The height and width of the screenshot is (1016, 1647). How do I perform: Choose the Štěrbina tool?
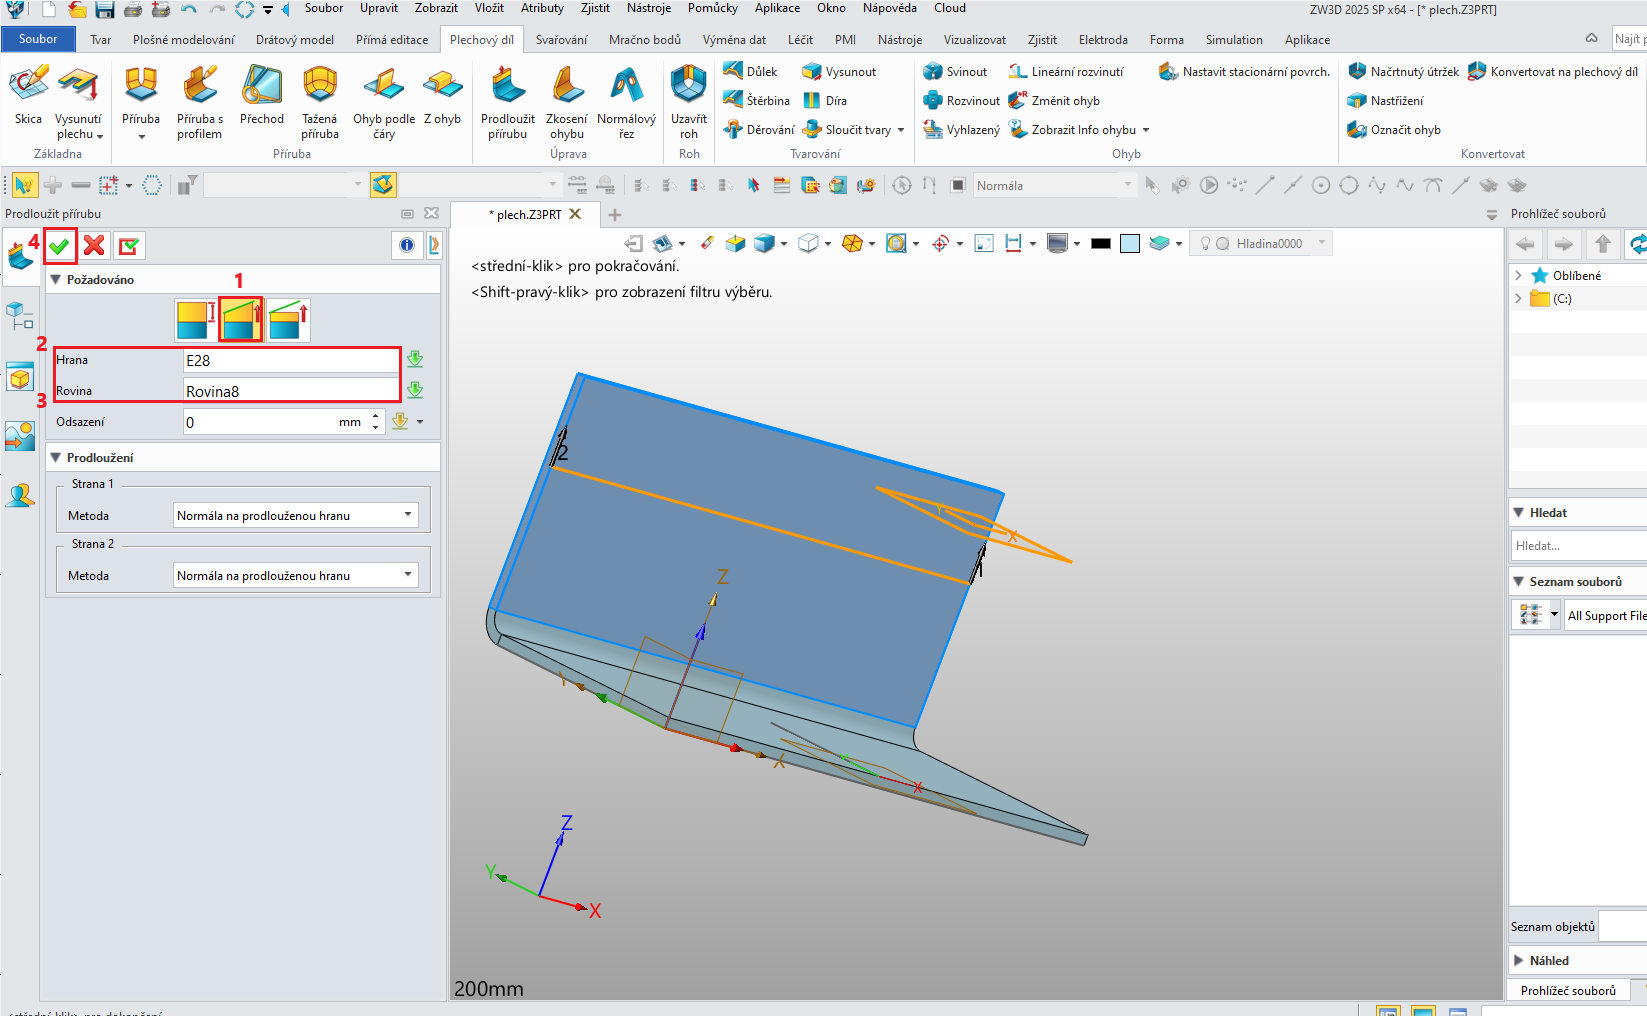(x=757, y=101)
